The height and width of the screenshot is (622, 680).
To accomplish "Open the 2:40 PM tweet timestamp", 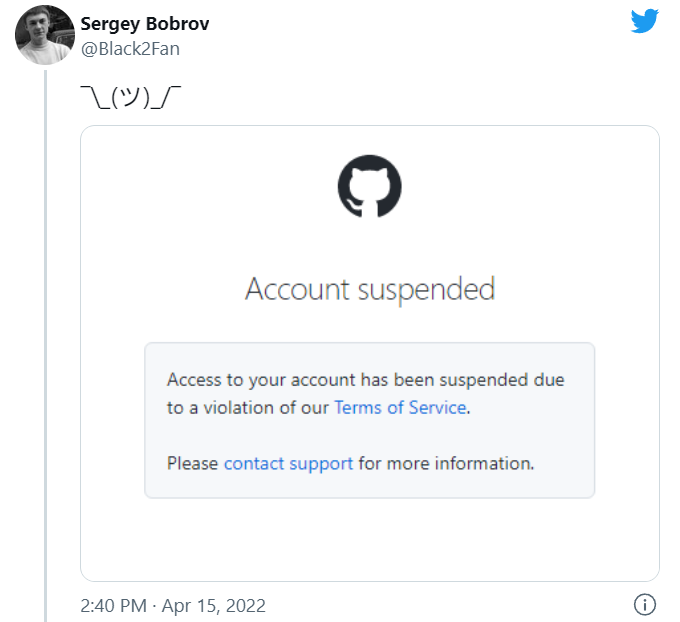I will coord(114,606).
